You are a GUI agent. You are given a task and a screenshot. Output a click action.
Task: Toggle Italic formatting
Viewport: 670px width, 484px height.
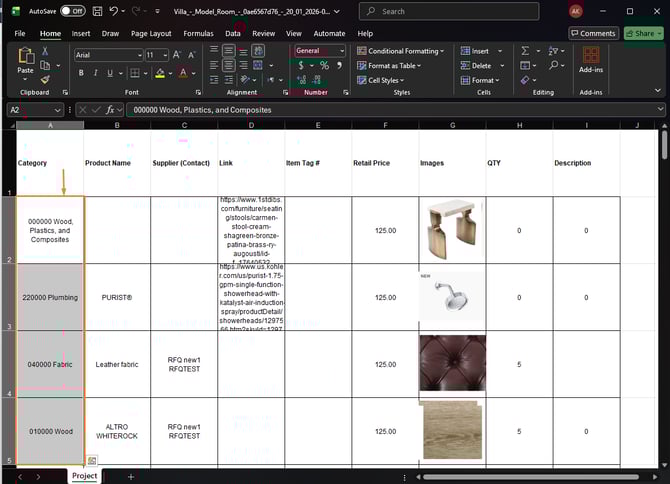(x=95, y=73)
